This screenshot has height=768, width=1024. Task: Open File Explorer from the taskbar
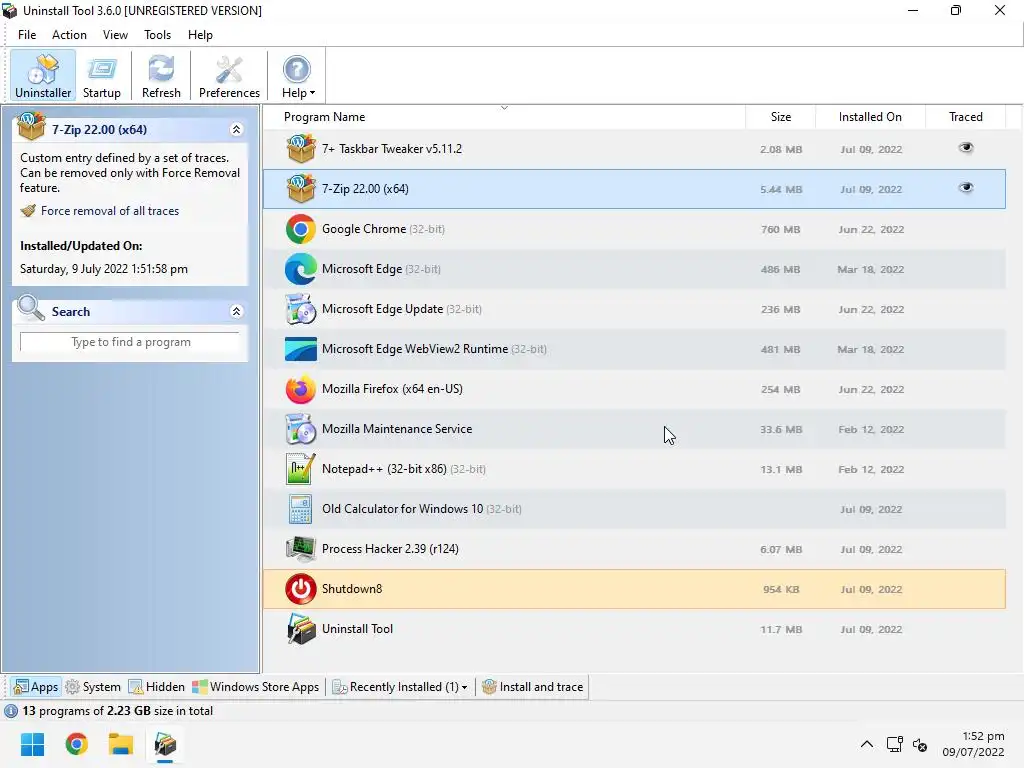121,744
